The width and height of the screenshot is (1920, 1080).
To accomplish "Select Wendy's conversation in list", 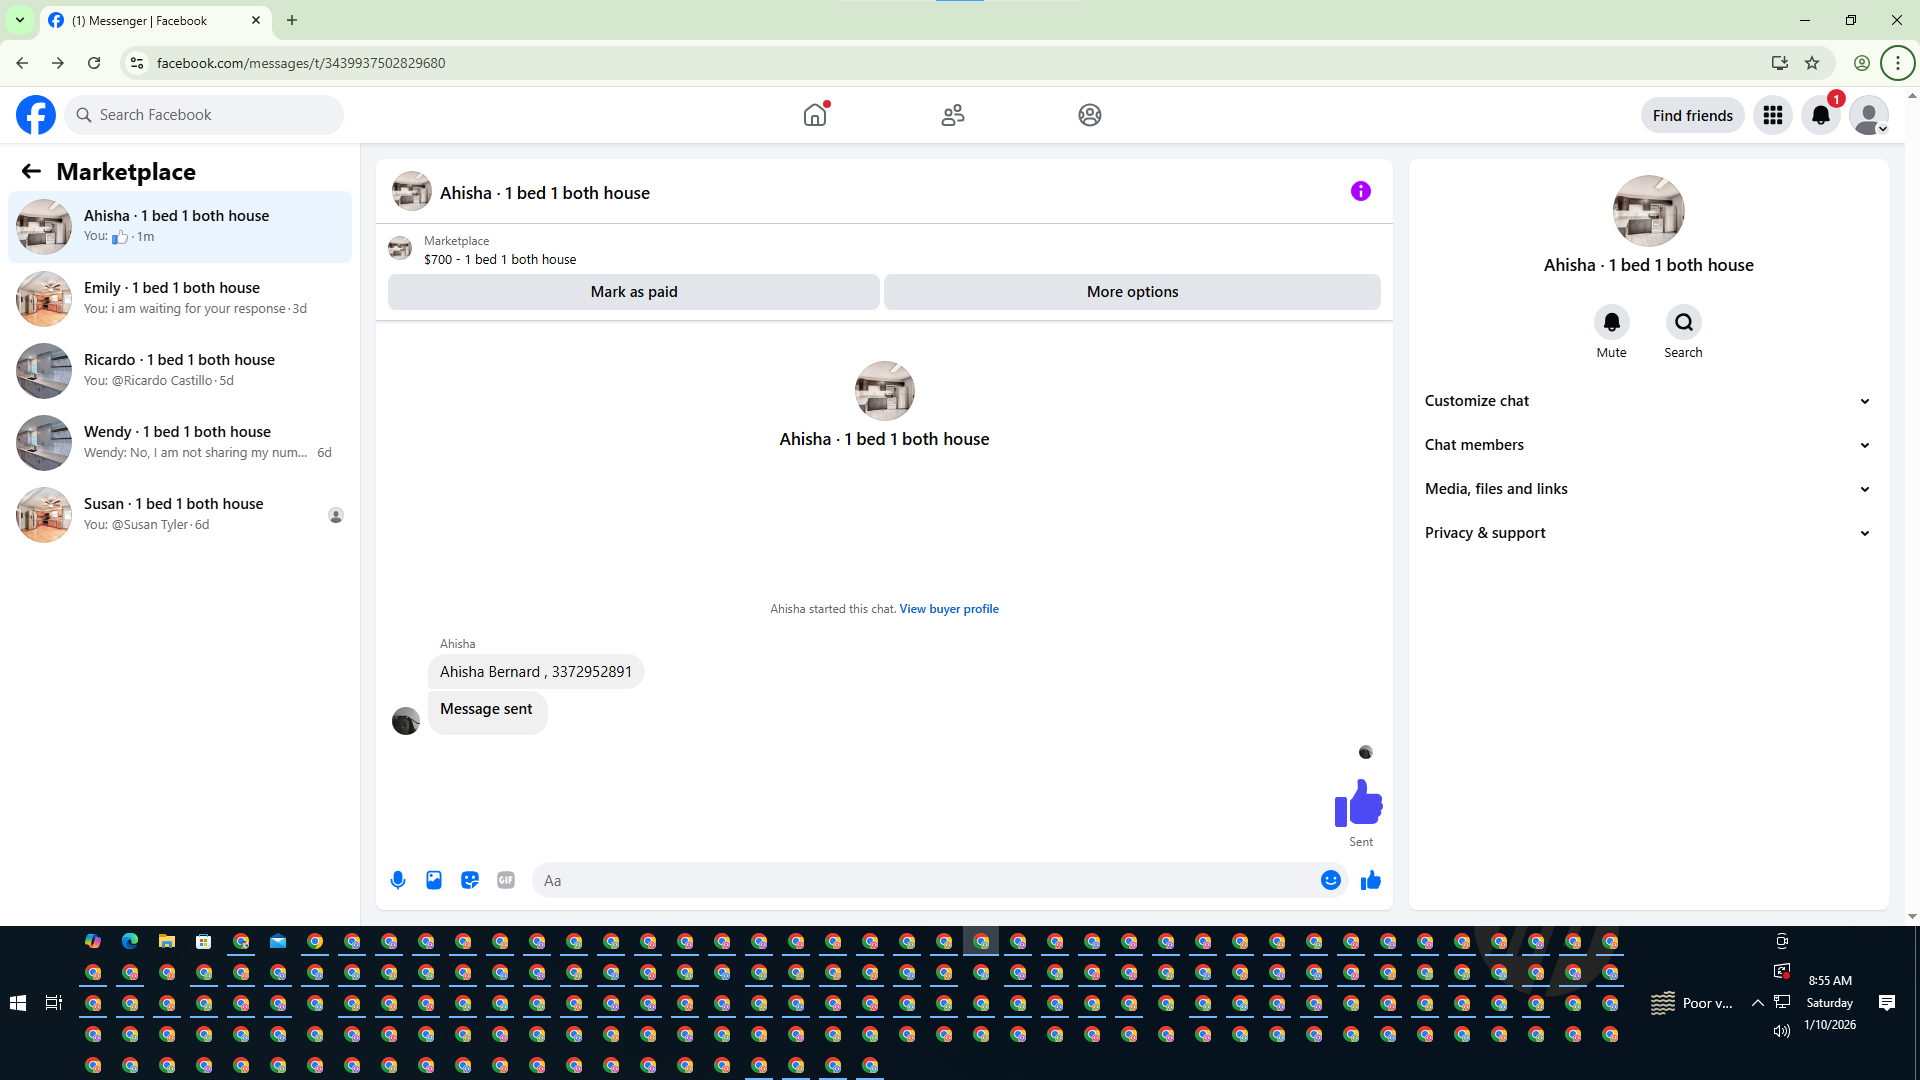I will click(180, 442).
